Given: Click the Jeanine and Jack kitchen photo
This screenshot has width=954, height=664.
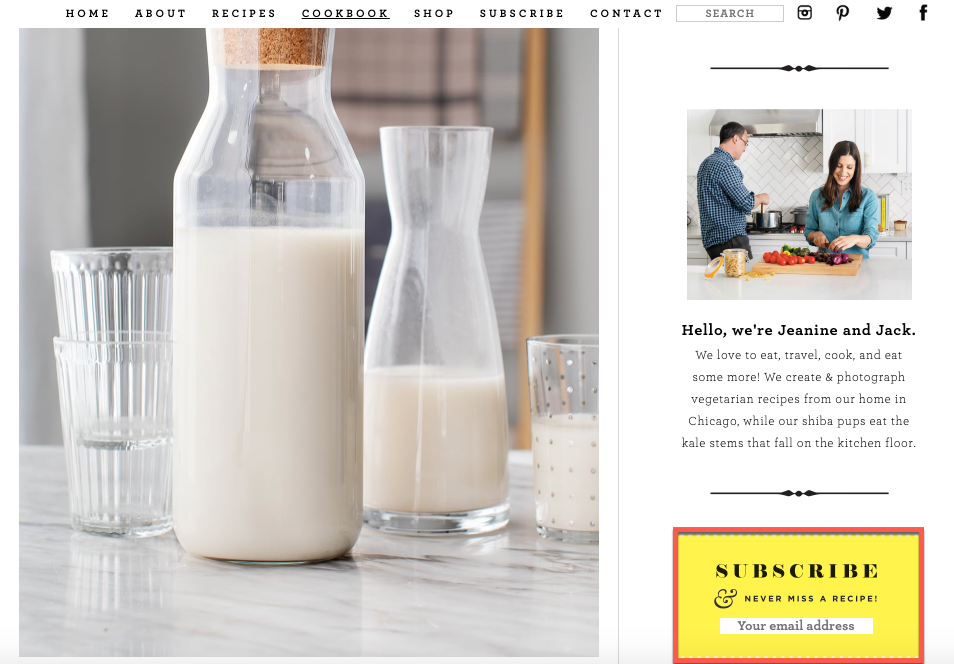Looking at the screenshot, I should (799, 204).
